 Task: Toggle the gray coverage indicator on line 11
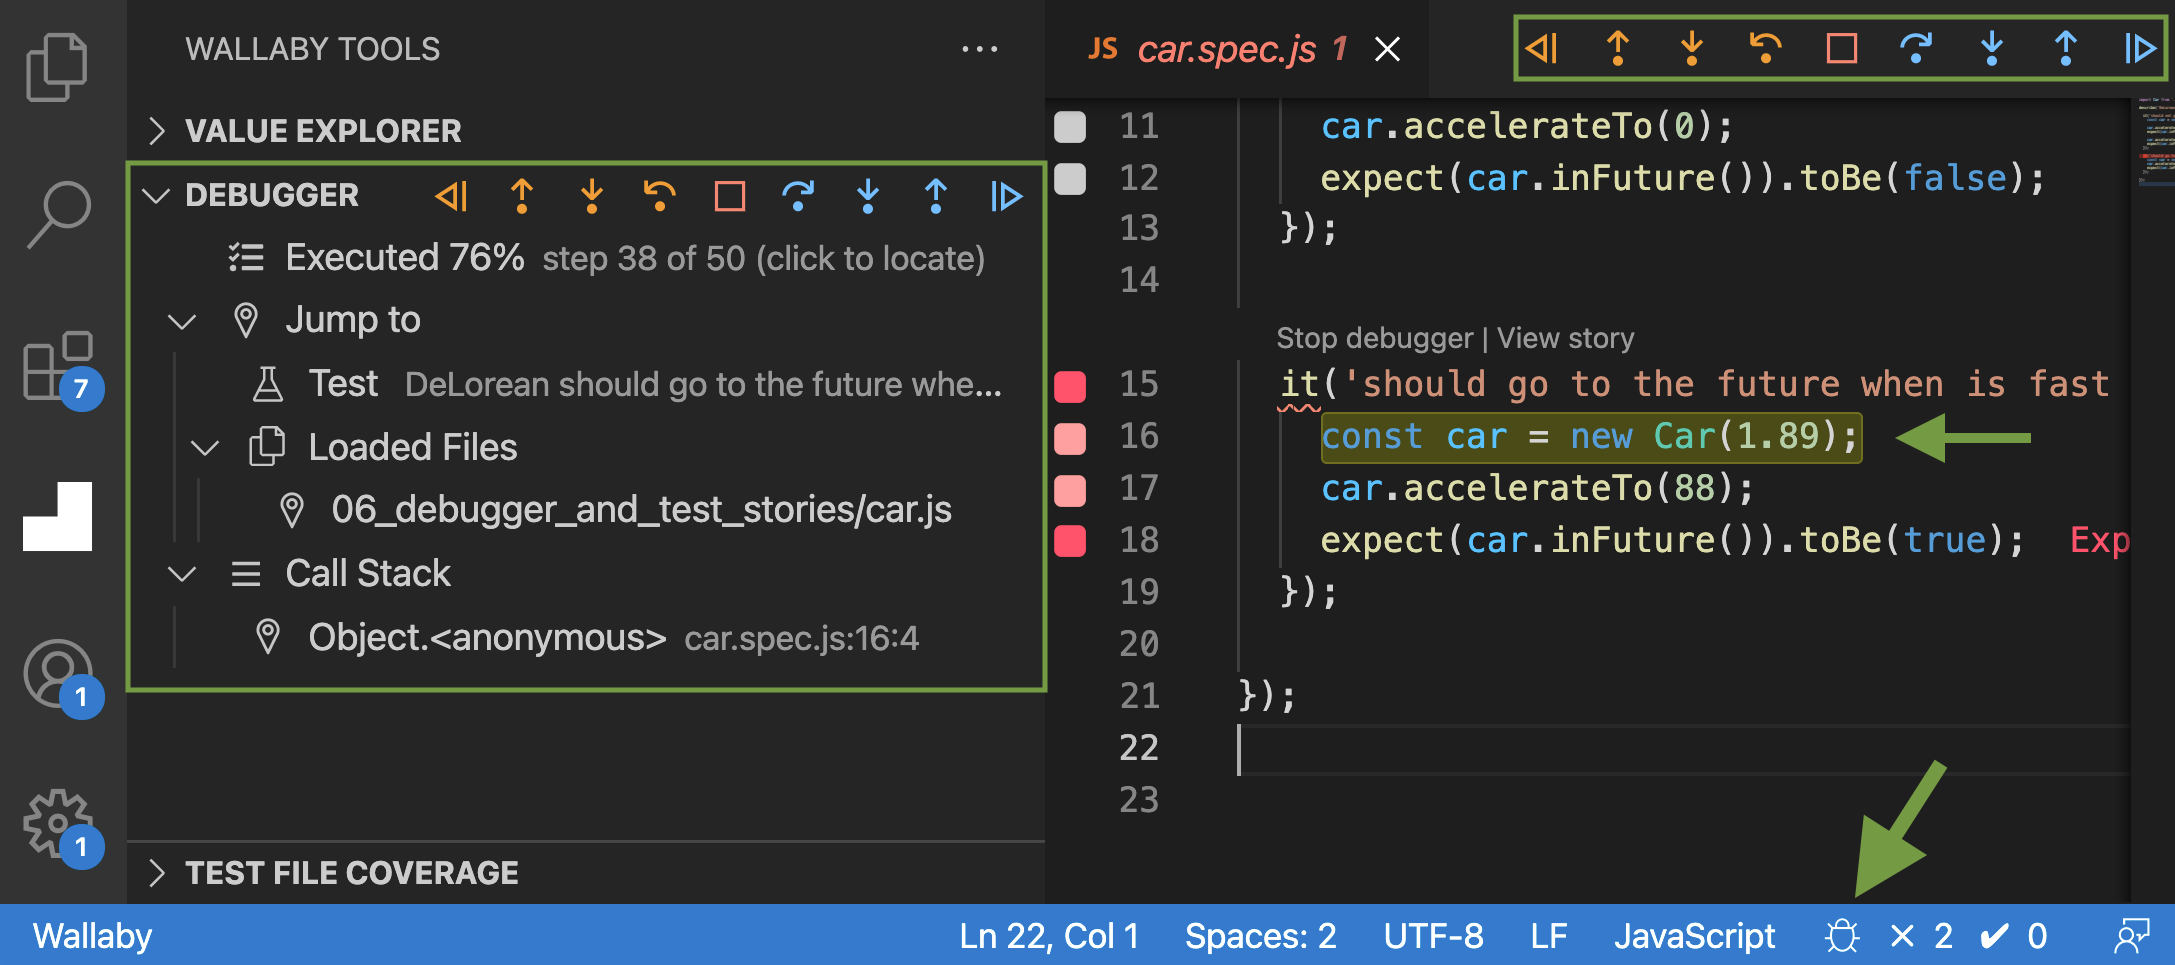click(x=1070, y=127)
